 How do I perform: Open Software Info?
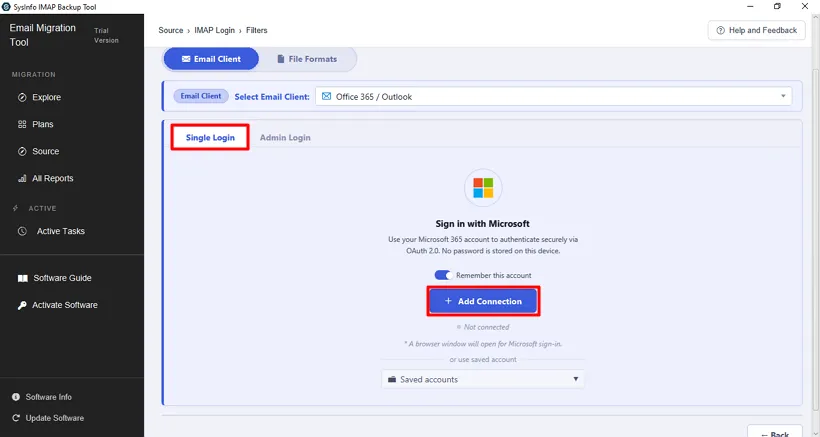(49, 397)
